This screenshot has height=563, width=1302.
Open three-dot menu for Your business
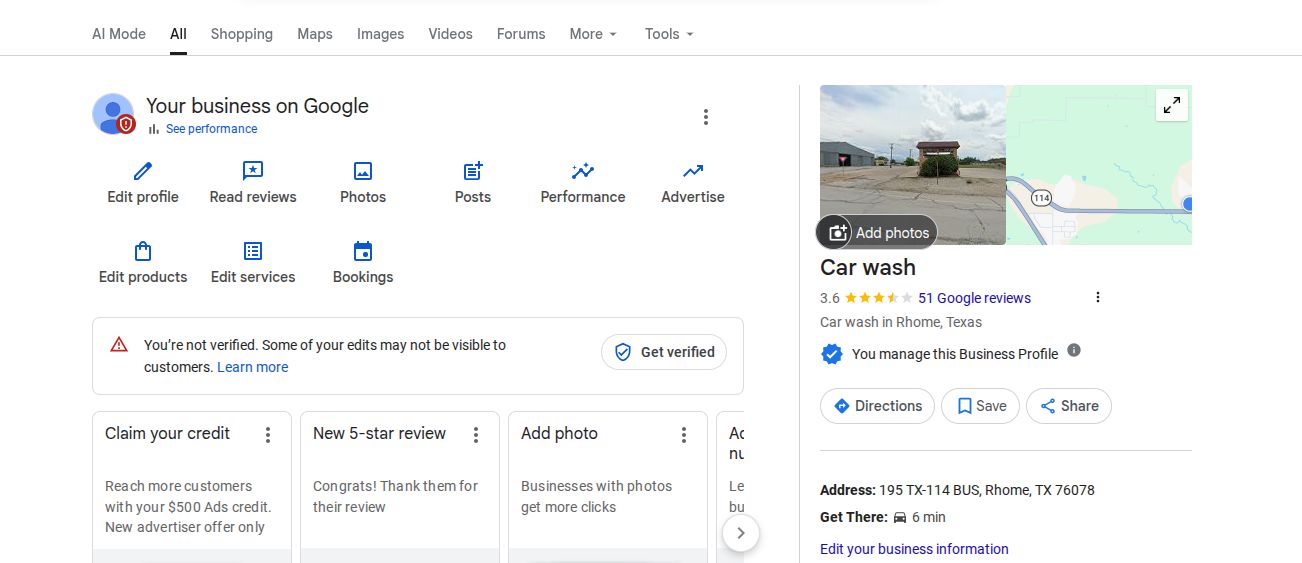706,117
